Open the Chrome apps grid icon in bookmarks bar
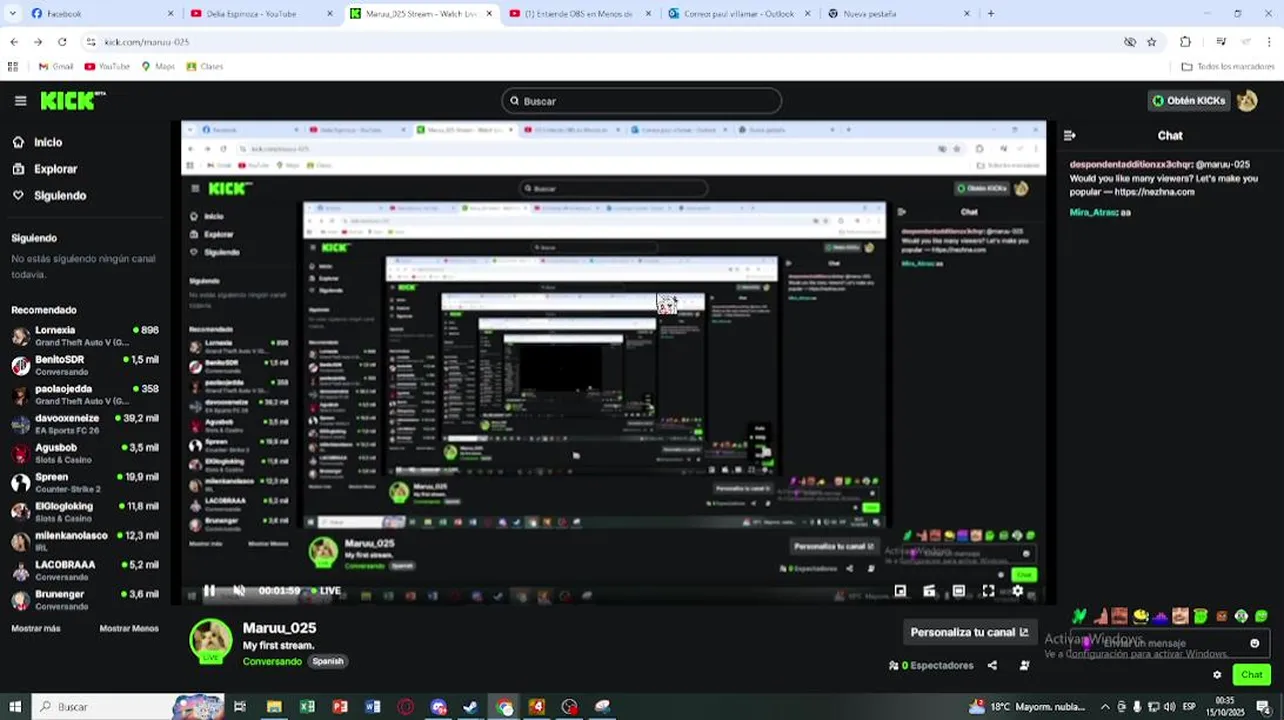Screen dimensions: 1284x720 13,67
